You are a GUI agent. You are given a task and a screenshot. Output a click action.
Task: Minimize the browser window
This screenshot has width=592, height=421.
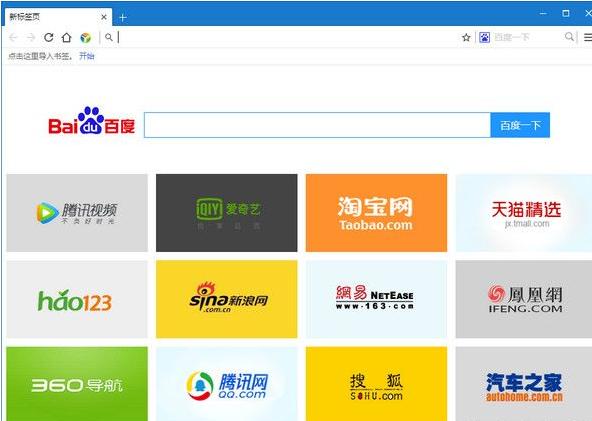543,13
